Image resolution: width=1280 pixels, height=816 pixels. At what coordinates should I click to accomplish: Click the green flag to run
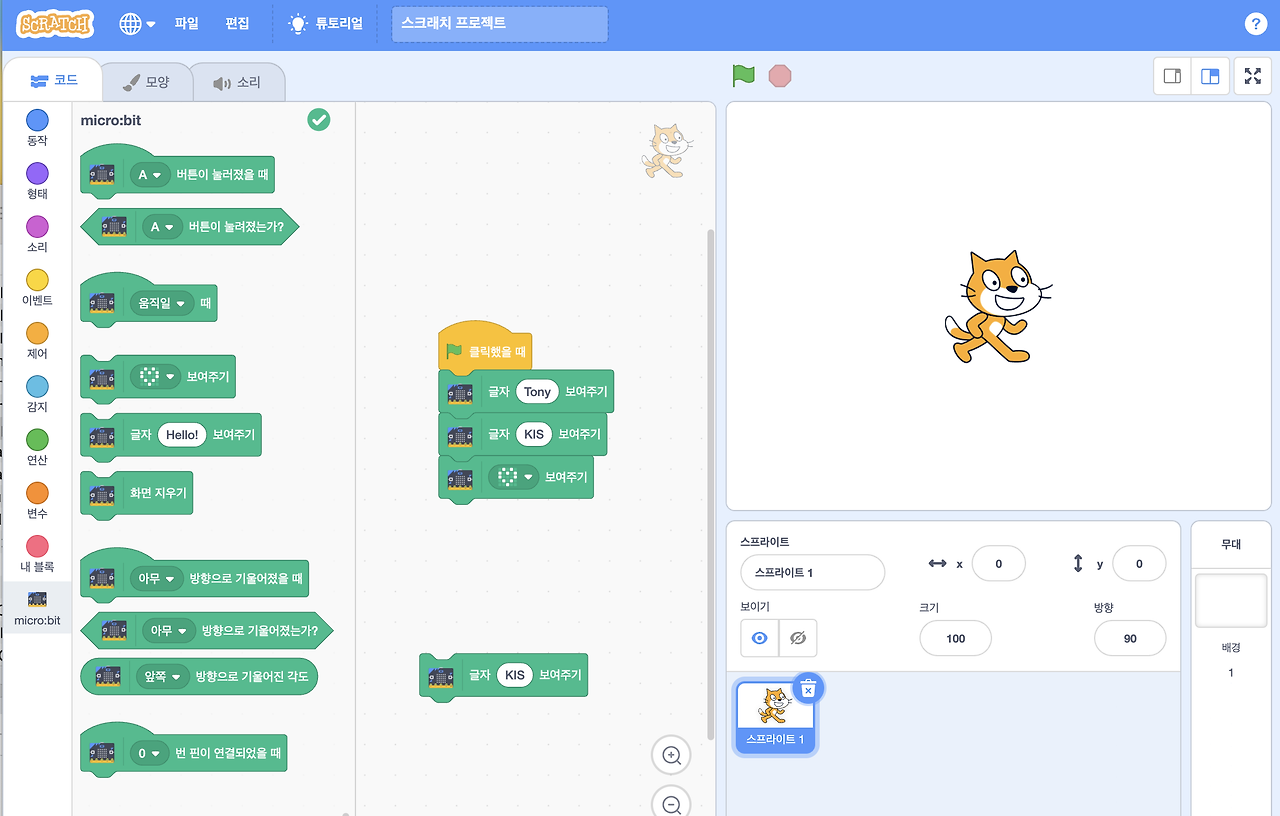click(x=743, y=76)
